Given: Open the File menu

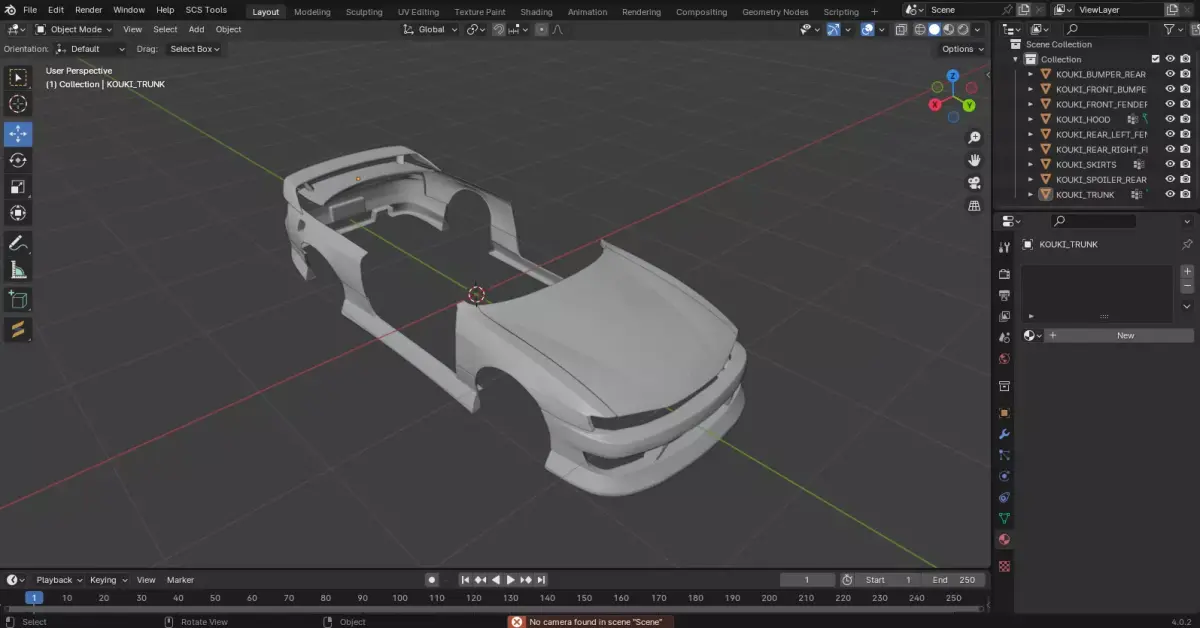Looking at the screenshot, I should click(x=30, y=10).
